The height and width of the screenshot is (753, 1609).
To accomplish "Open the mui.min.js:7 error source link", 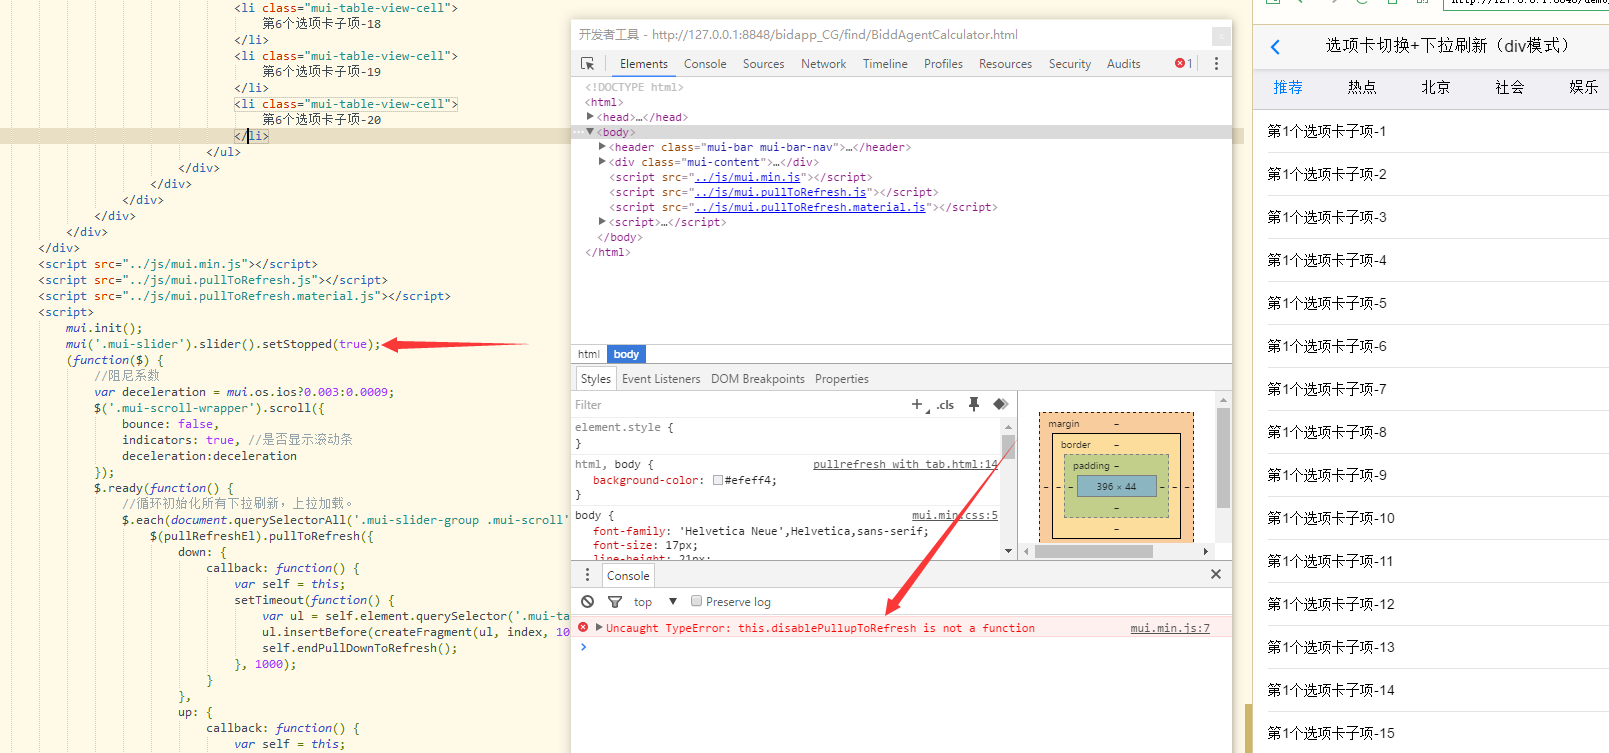I will coord(1169,628).
